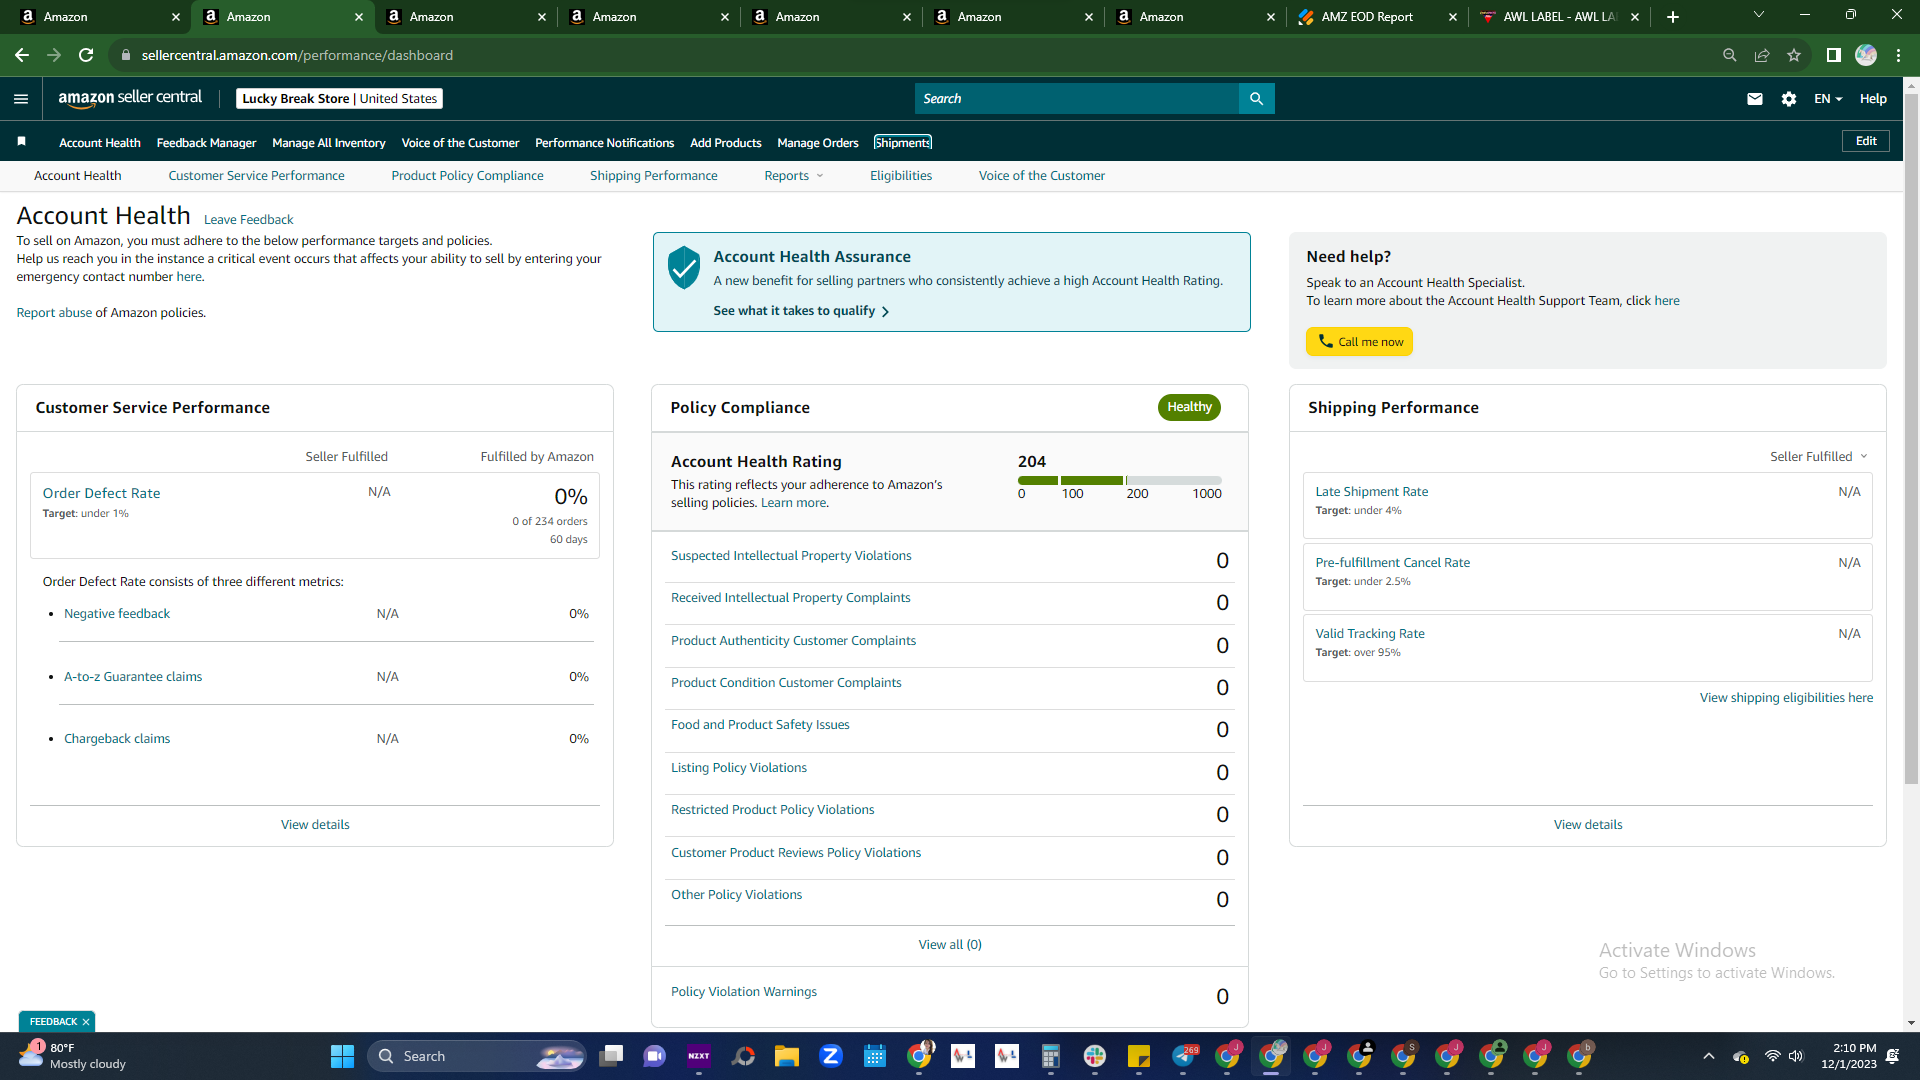1920x1080 pixels.
Task: Click the search magnifier button
Action: click(x=1256, y=98)
